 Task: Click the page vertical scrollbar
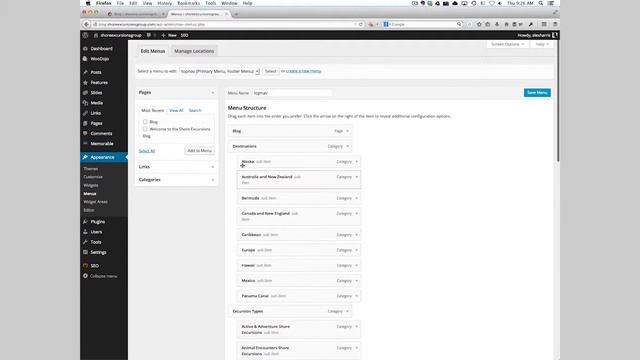(x=557, y=102)
